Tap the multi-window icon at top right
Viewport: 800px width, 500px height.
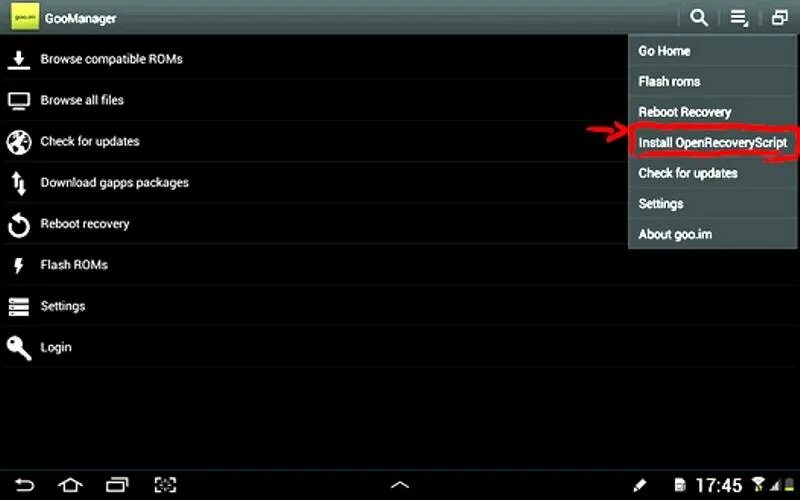[x=780, y=18]
